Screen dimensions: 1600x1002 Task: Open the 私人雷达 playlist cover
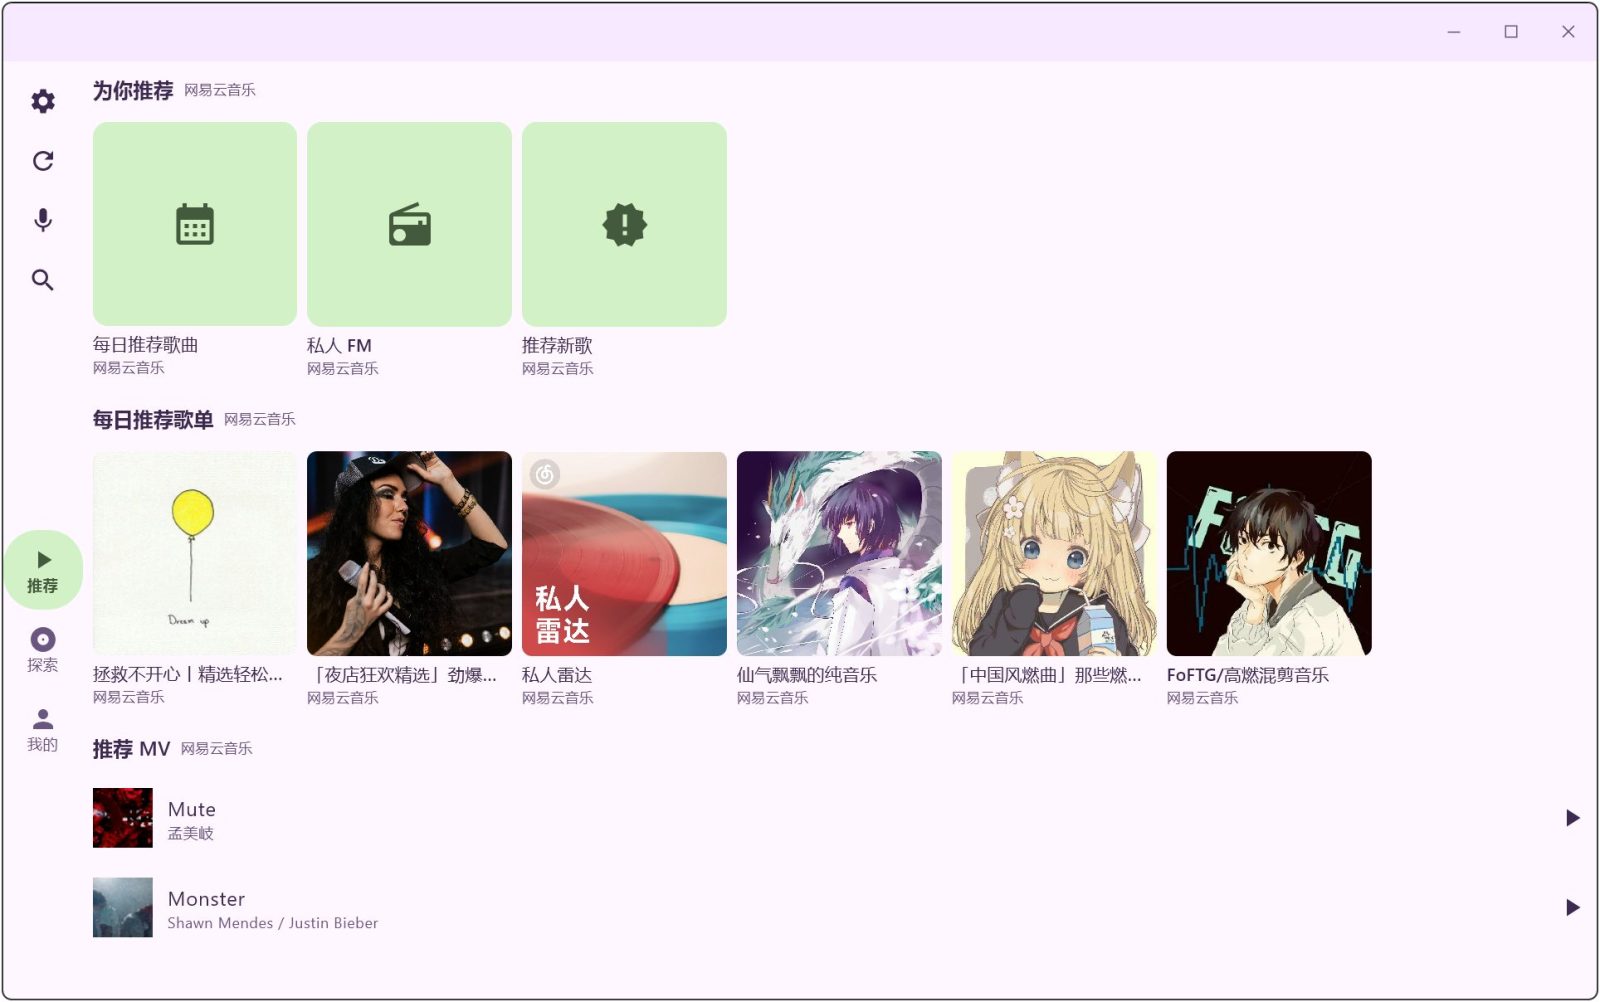(624, 553)
